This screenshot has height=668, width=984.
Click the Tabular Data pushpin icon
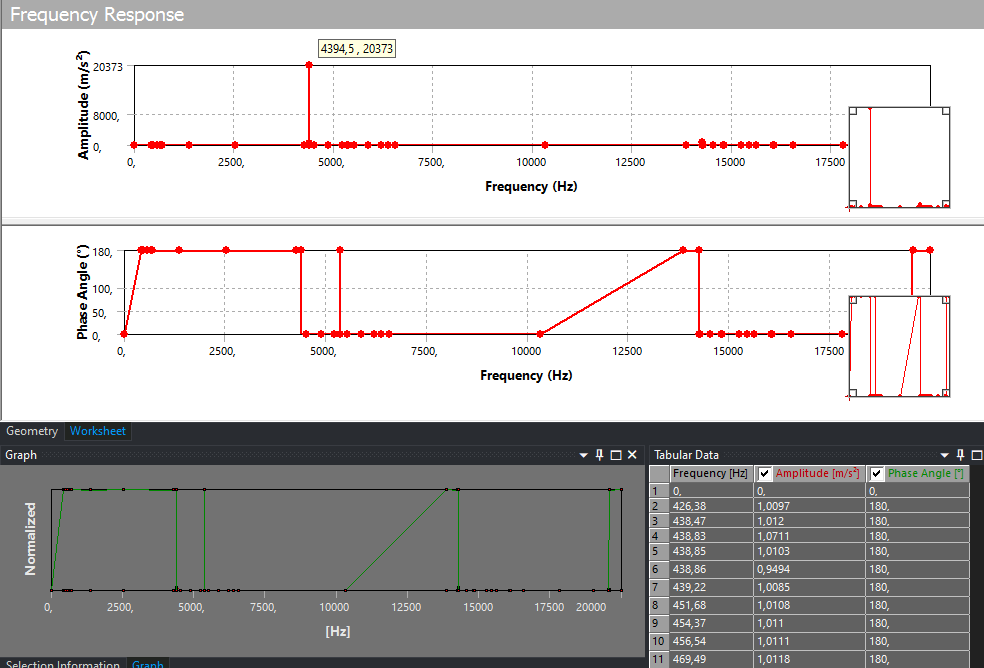pyautogui.click(x=960, y=455)
